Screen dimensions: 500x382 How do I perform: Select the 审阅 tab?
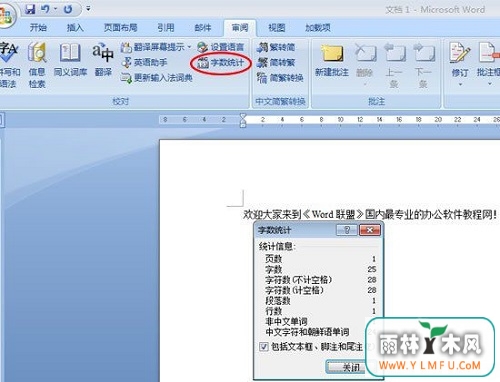pos(240,27)
